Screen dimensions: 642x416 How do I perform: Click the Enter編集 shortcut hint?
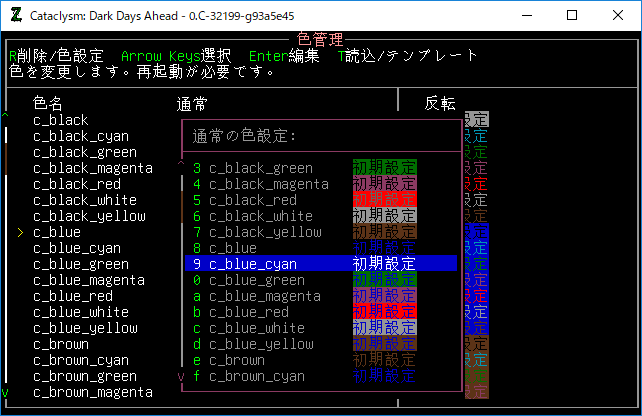pyautogui.click(x=284, y=55)
